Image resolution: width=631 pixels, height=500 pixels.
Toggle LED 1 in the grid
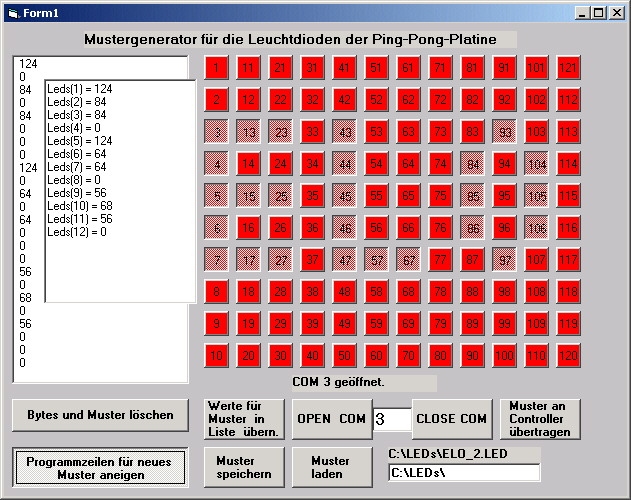(217, 68)
